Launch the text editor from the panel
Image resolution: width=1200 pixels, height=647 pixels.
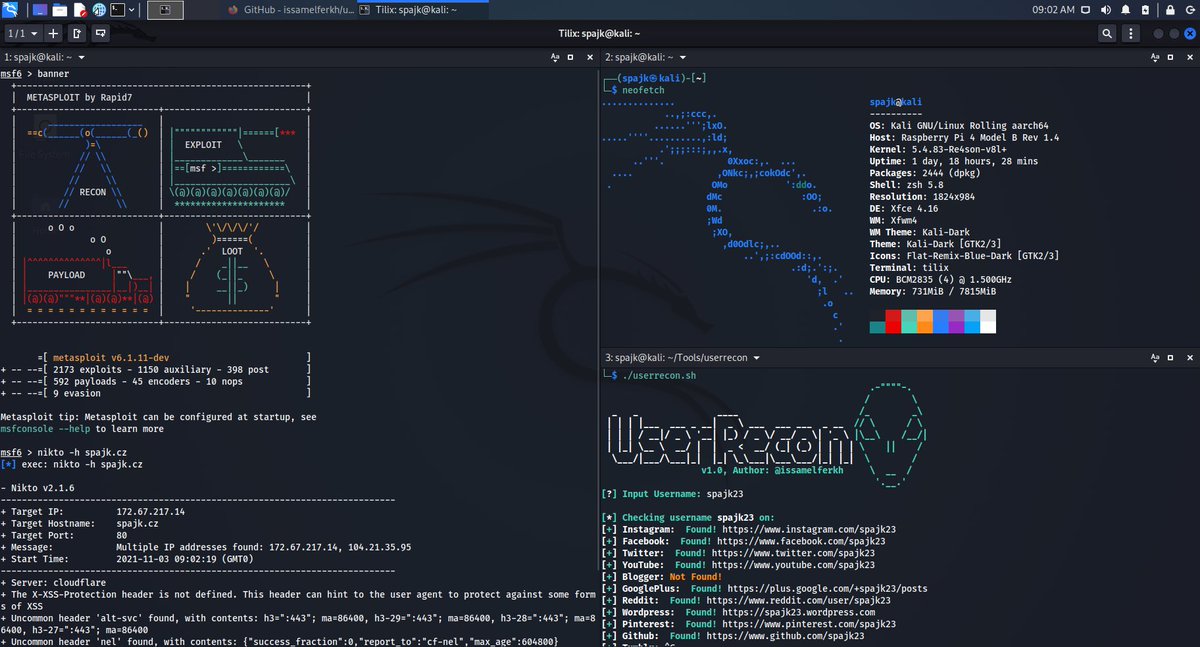click(79, 10)
